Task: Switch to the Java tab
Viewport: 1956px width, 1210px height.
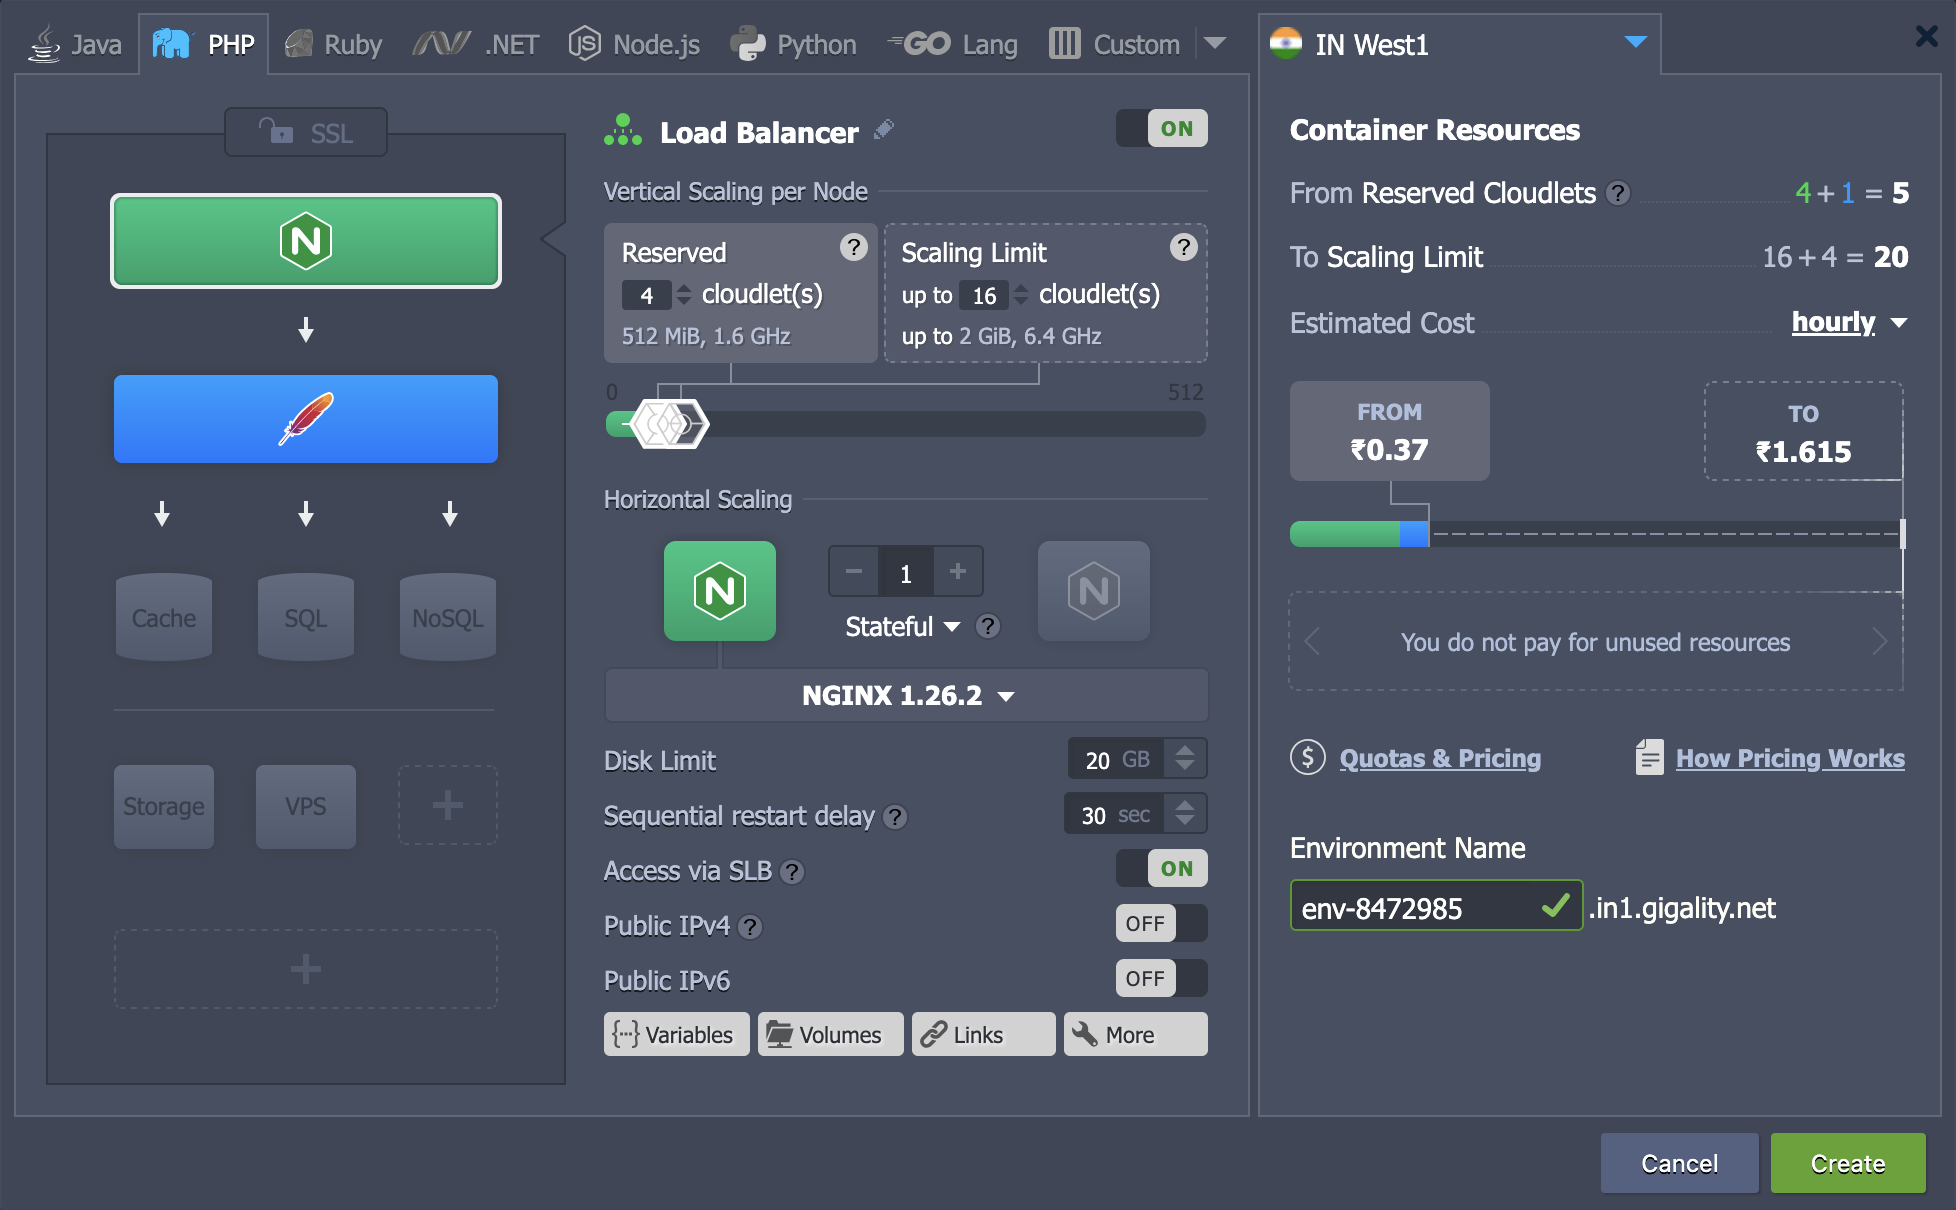Action: [x=75, y=44]
